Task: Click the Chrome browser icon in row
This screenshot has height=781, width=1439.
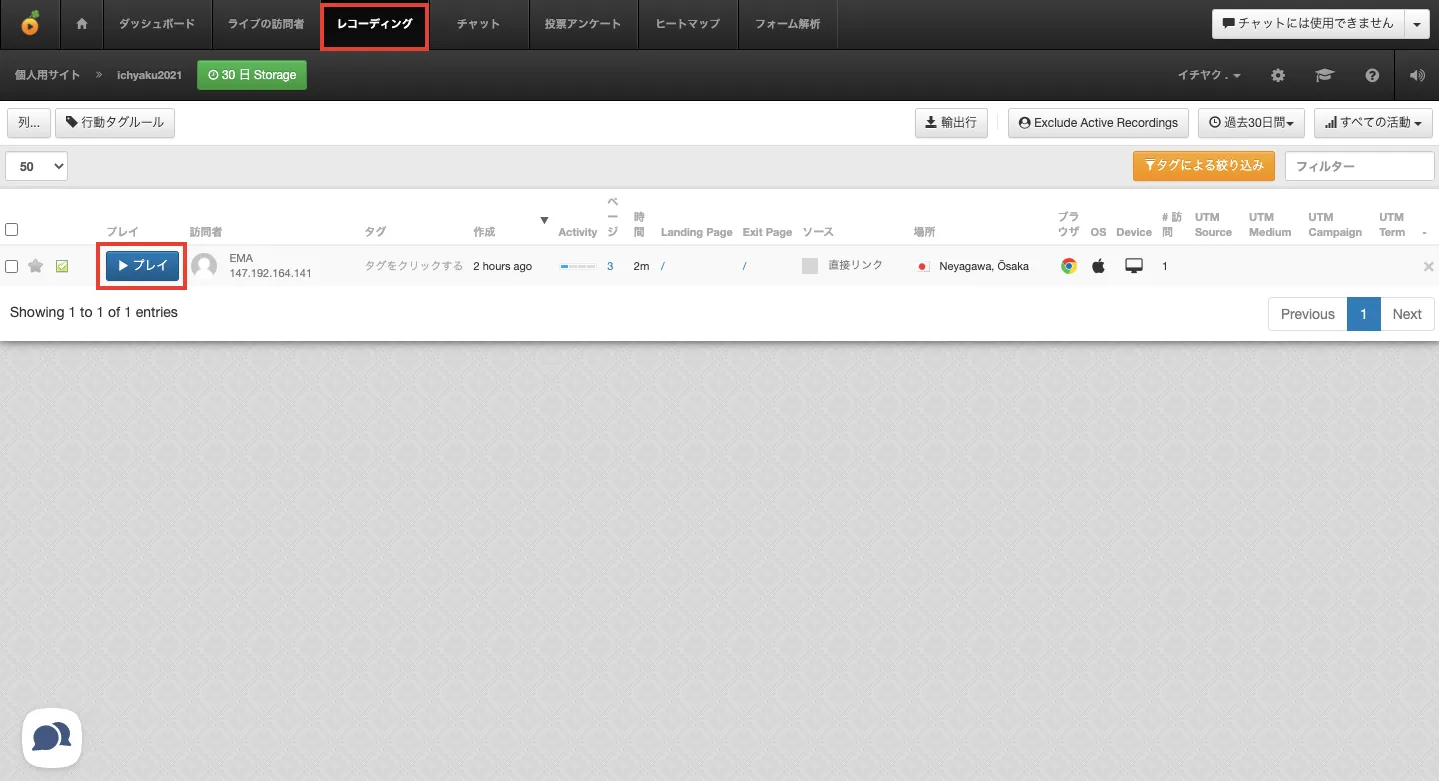Action: (x=1069, y=266)
